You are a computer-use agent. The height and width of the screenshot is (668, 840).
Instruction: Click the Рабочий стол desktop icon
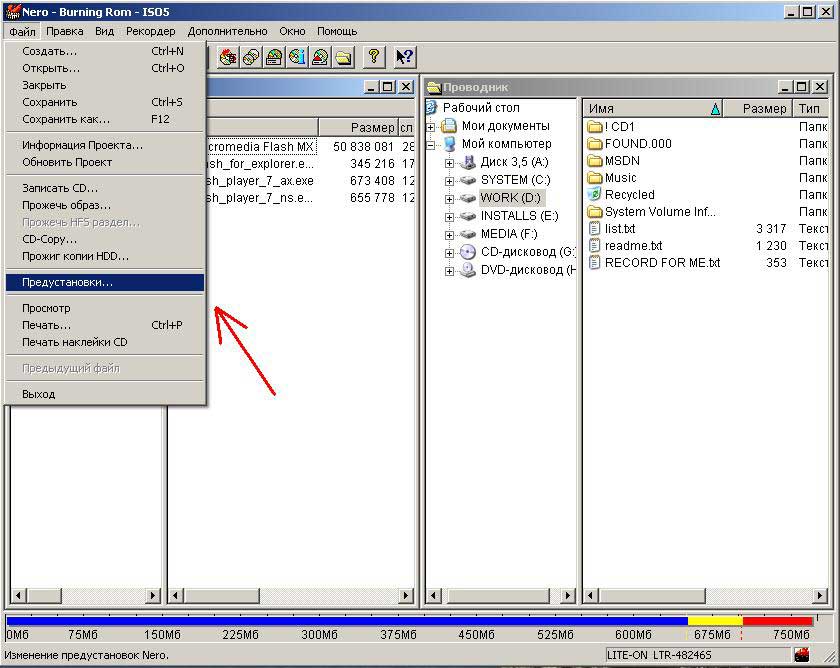pos(432,107)
